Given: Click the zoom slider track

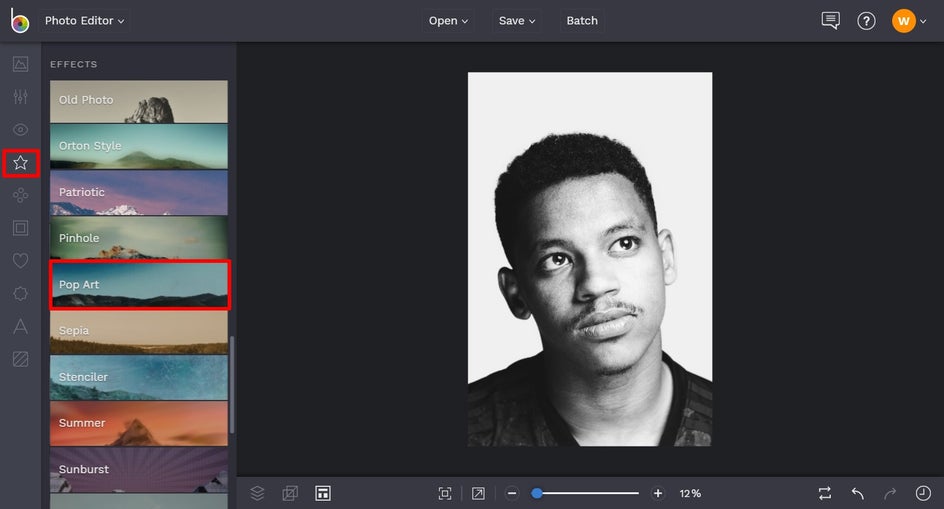Looking at the screenshot, I should (590, 493).
